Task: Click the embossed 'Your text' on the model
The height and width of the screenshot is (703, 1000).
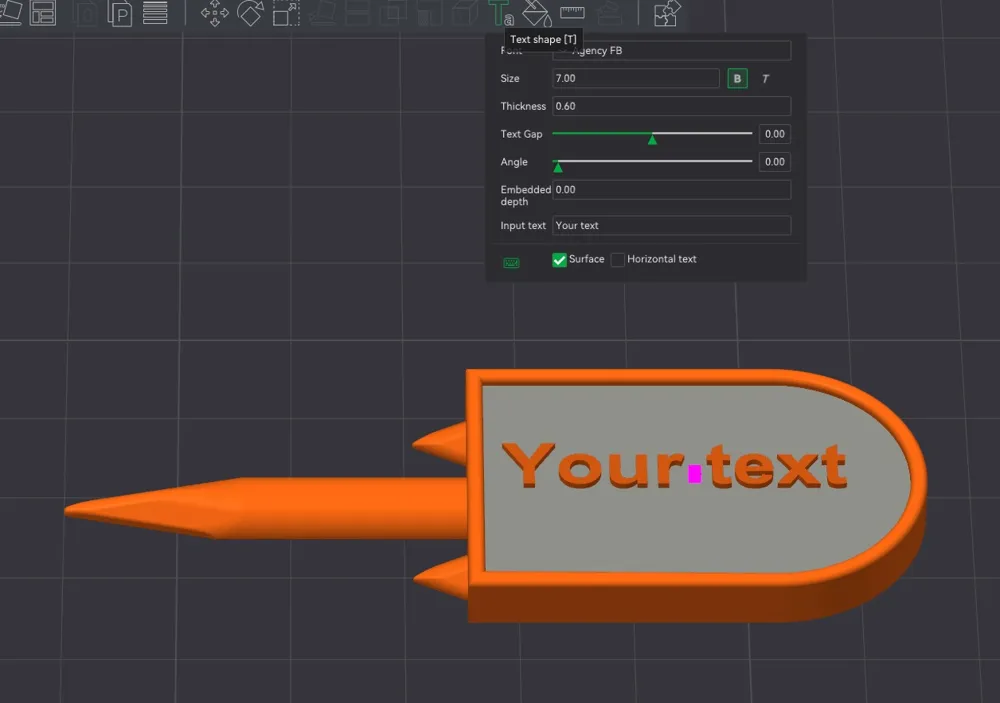Action: (x=674, y=466)
